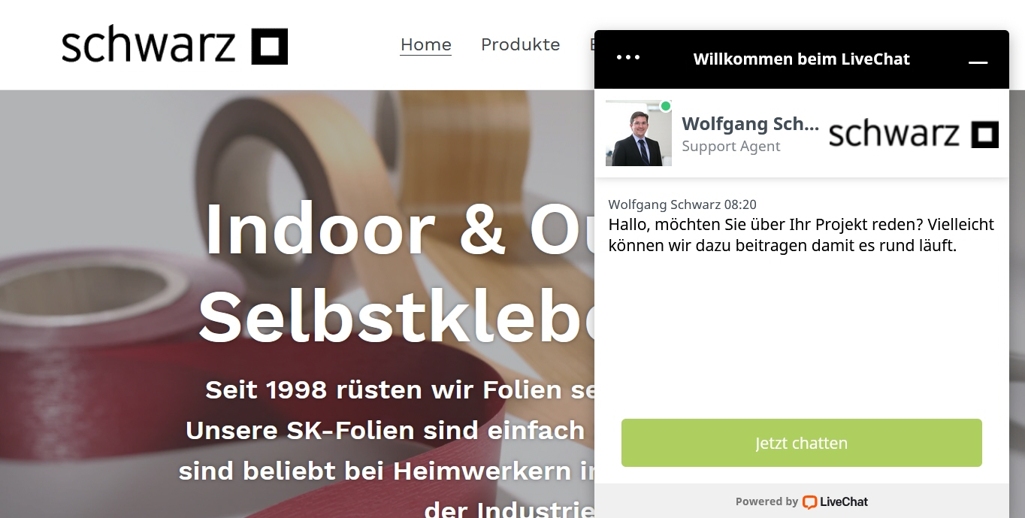
Task: Click the Support Agent label
Action: (731, 146)
